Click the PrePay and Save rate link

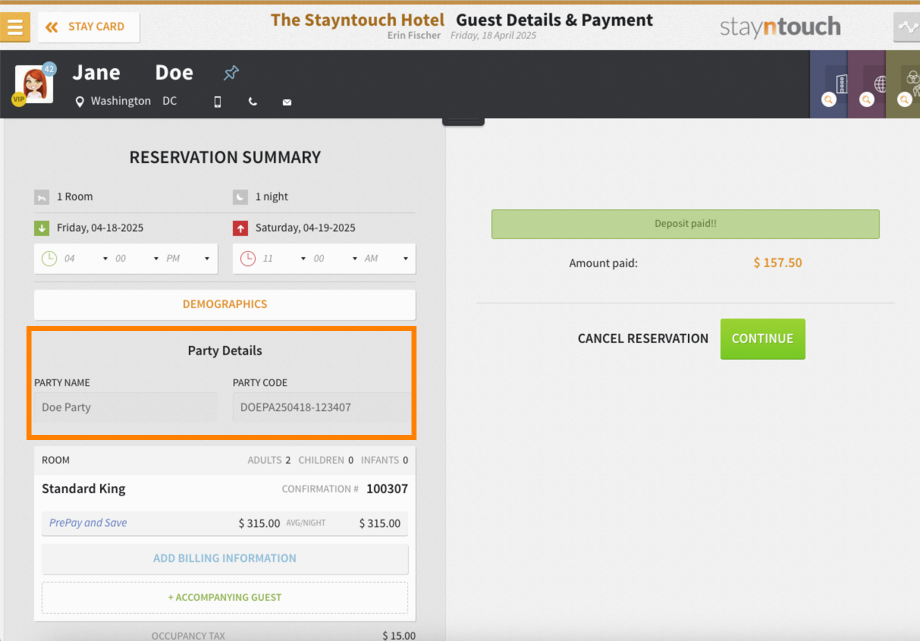pyautogui.click(x=88, y=523)
